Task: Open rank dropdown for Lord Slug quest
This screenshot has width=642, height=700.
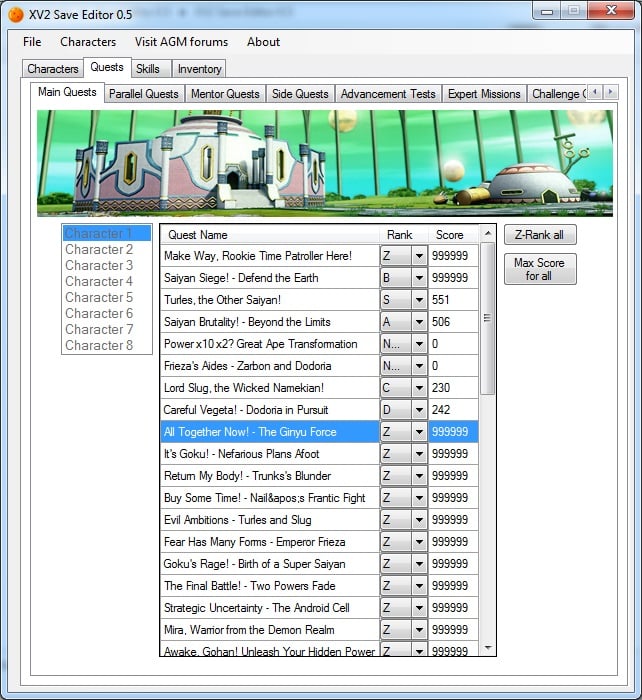Action: click(419, 388)
